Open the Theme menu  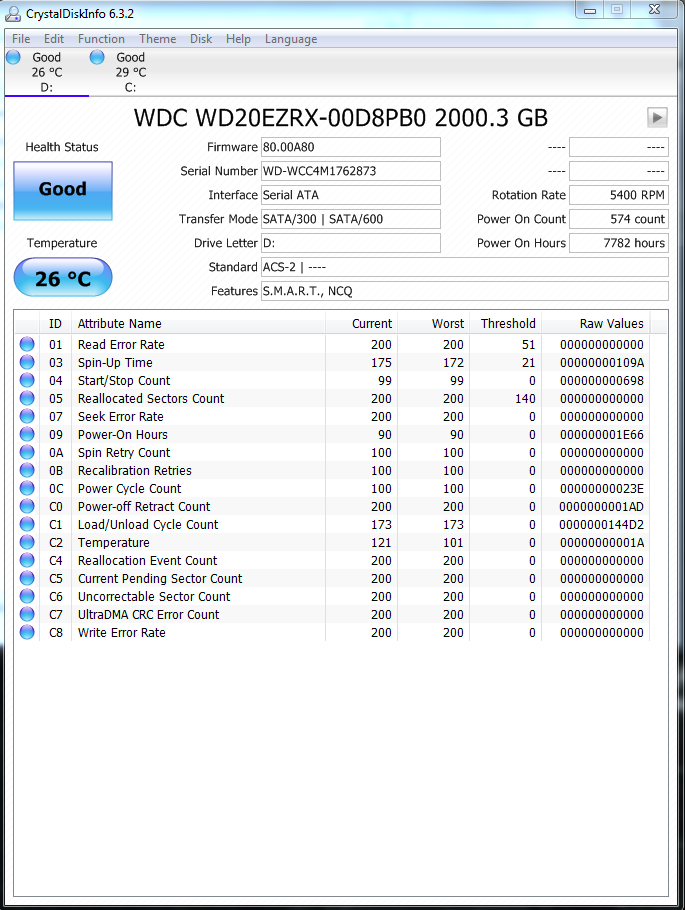(x=157, y=39)
